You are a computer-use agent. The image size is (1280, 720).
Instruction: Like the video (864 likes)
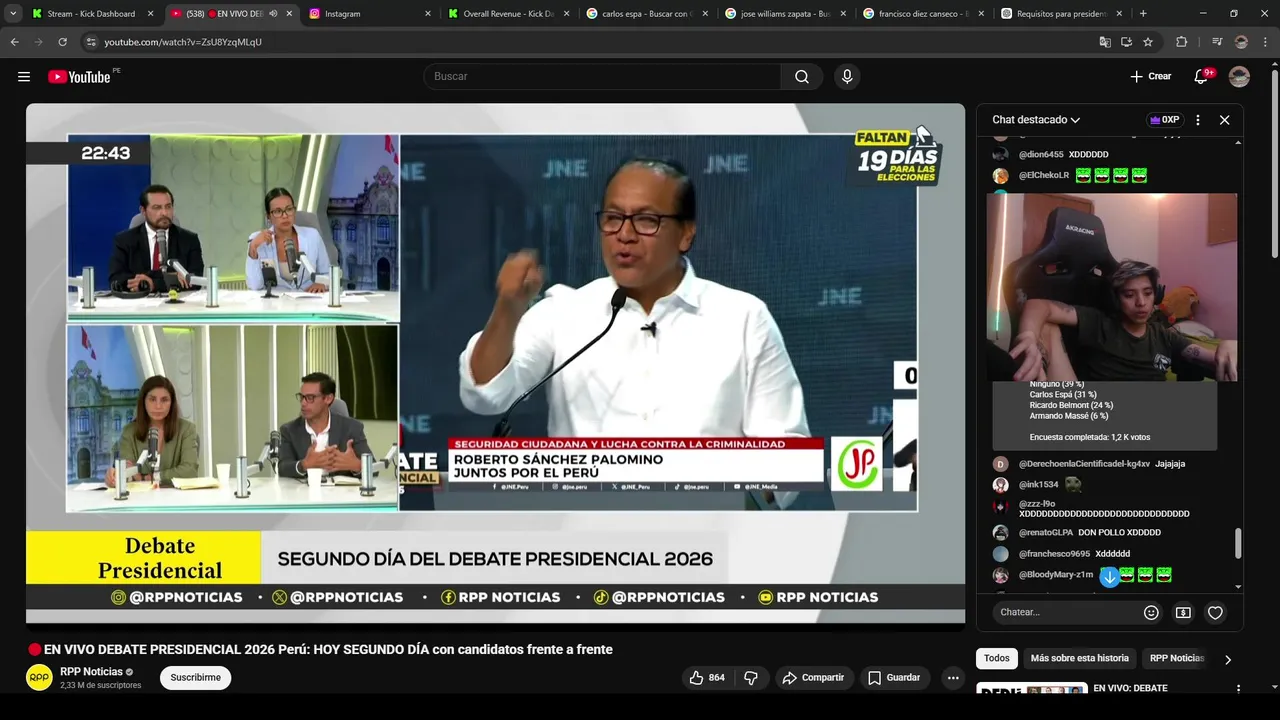click(x=706, y=678)
